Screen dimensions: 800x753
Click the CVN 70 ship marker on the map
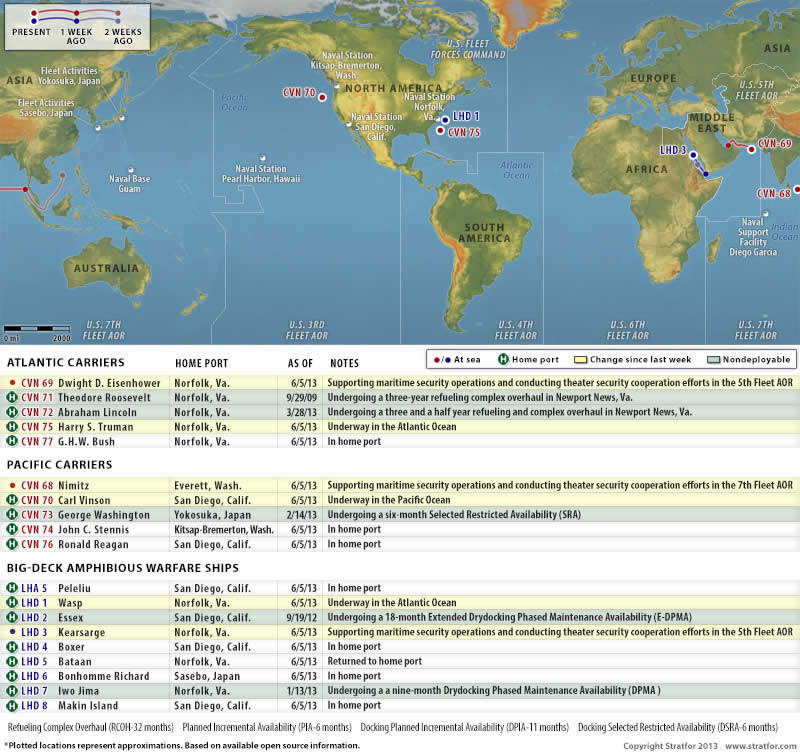[x=323, y=93]
